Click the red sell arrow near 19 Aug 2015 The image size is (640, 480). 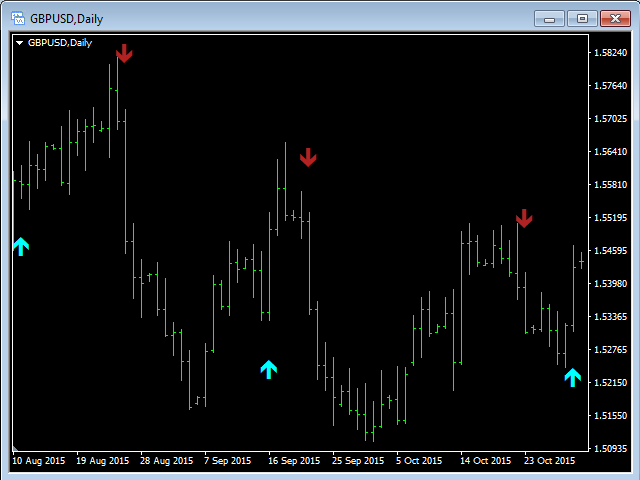[x=124, y=53]
